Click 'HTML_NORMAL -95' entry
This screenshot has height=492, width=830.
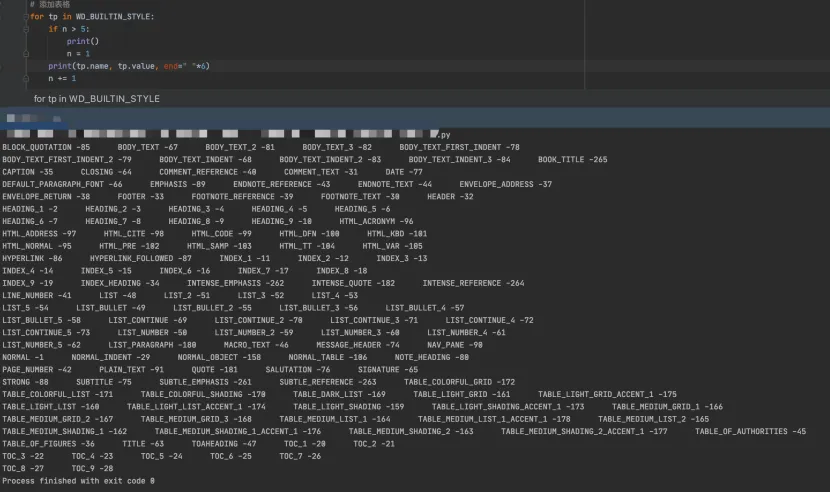tap(37, 246)
